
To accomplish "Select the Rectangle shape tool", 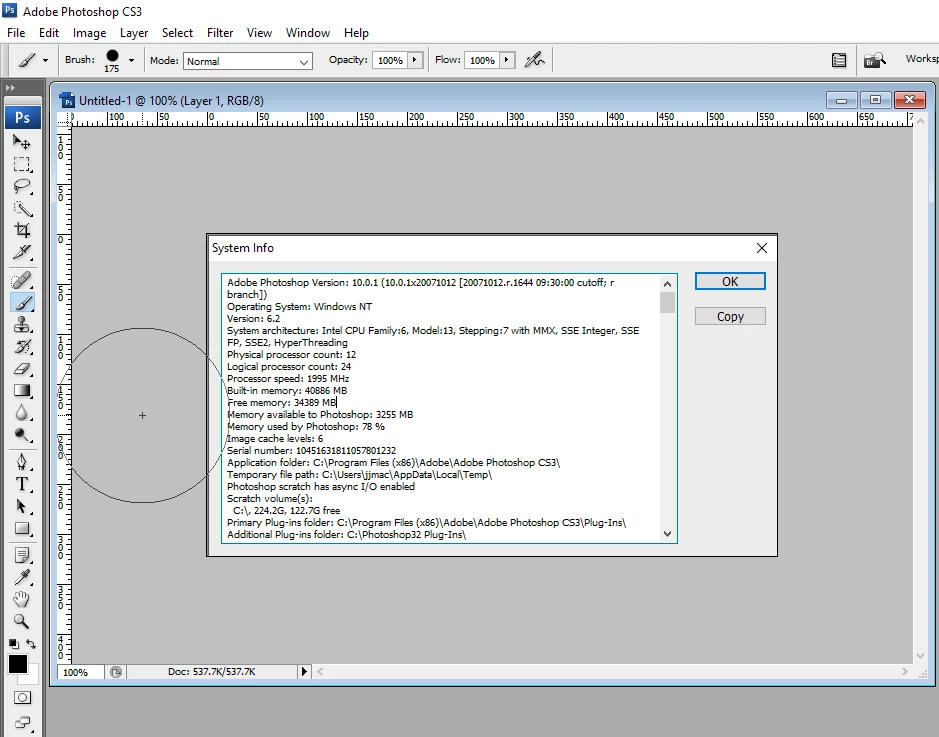I will click(x=22, y=529).
